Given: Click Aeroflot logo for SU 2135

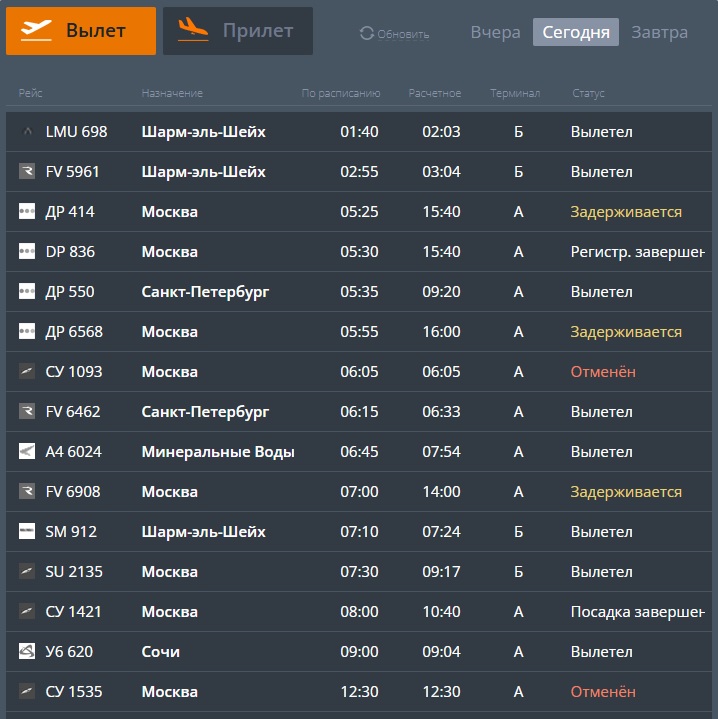Looking at the screenshot, I should [27, 571].
